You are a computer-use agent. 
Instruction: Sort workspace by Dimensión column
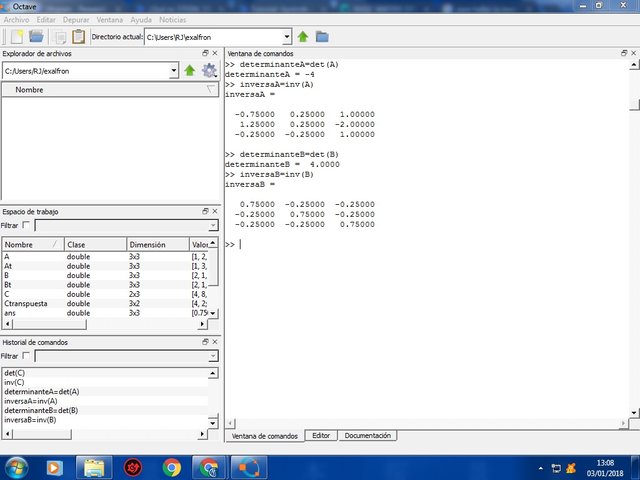pyautogui.click(x=158, y=244)
